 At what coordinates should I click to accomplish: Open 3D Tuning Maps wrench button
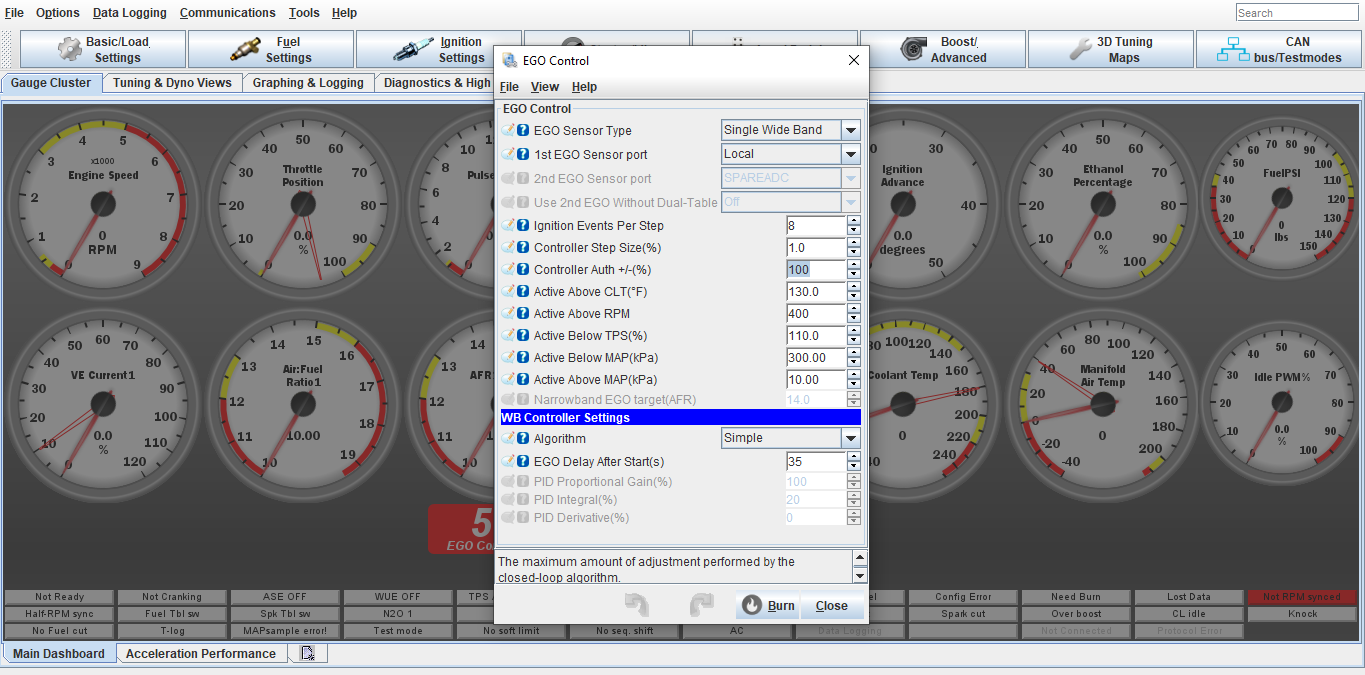click(x=1111, y=49)
